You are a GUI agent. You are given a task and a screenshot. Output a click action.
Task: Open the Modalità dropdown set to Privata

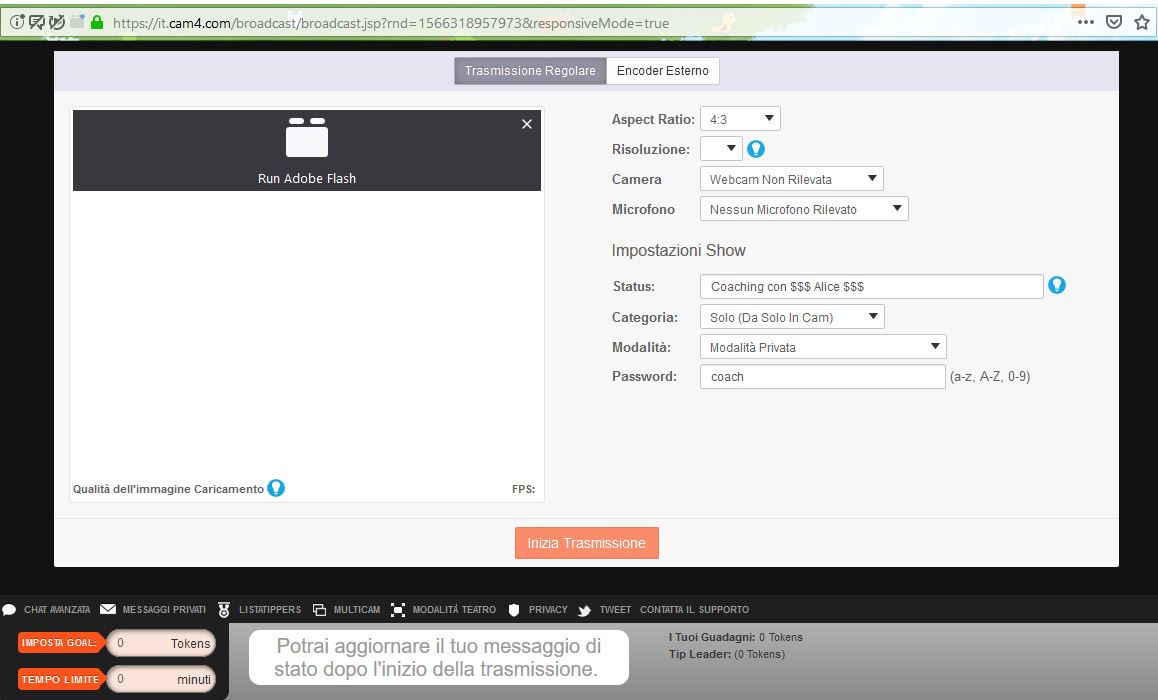point(822,347)
